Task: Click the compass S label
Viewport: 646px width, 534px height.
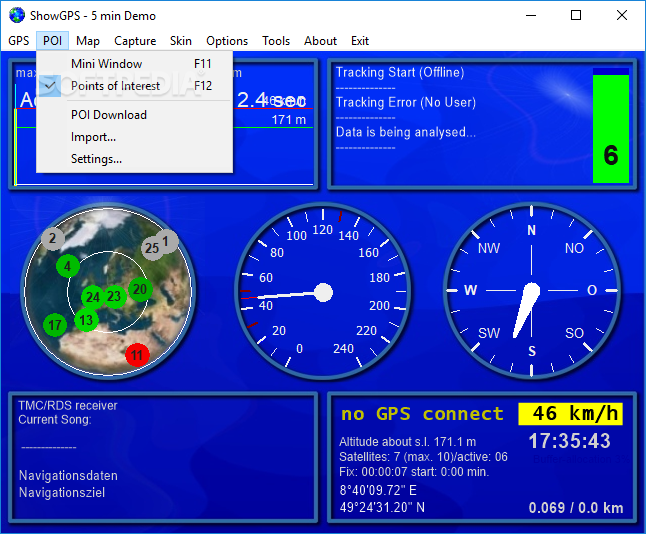Action: [x=532, y=351]
